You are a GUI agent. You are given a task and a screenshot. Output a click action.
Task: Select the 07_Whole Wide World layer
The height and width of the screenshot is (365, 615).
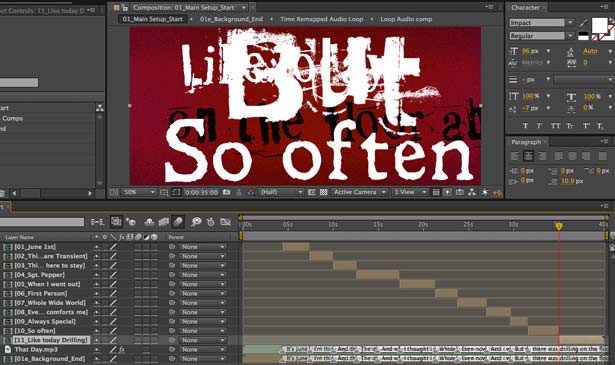50,303
